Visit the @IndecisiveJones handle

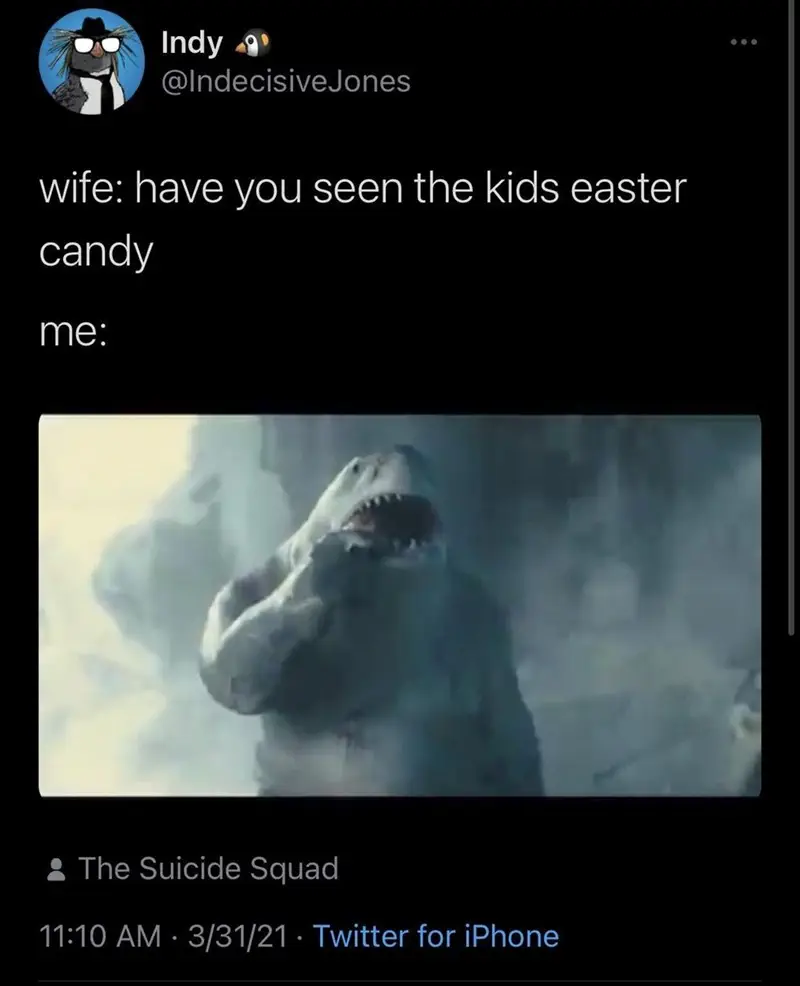tap(286, 82)
